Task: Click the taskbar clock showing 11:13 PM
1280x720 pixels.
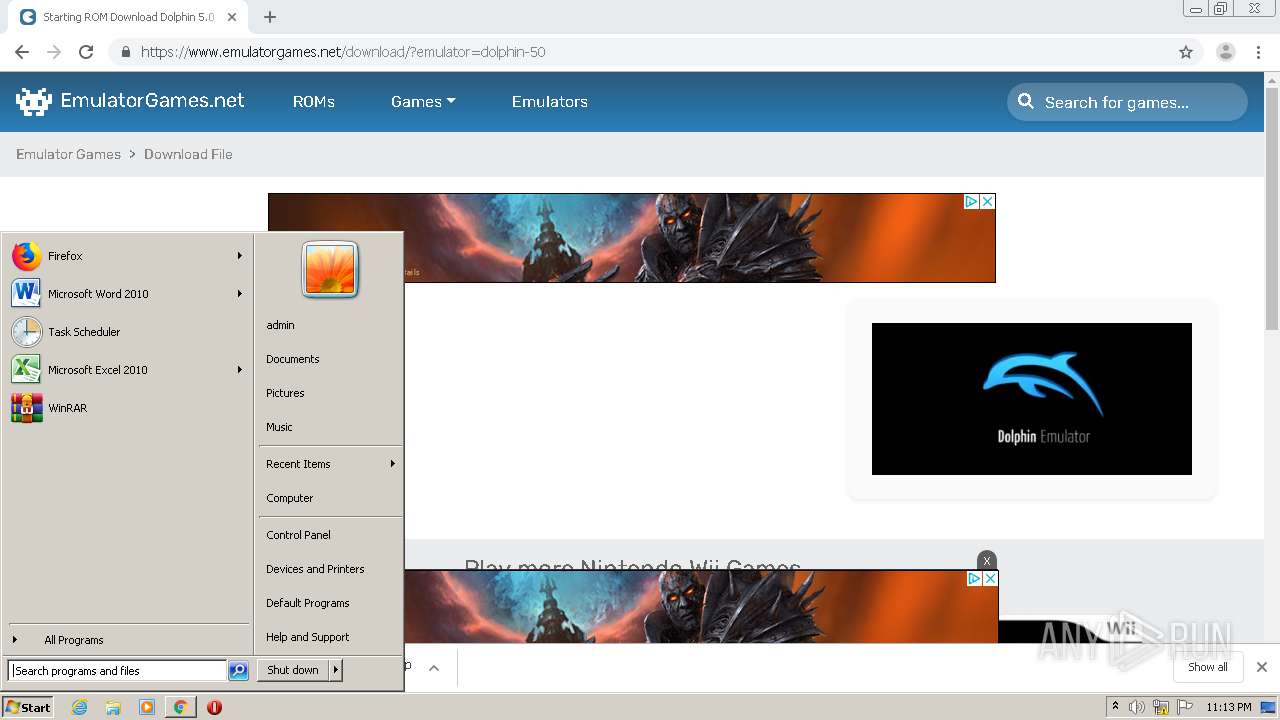Action: pos(1229,707)
